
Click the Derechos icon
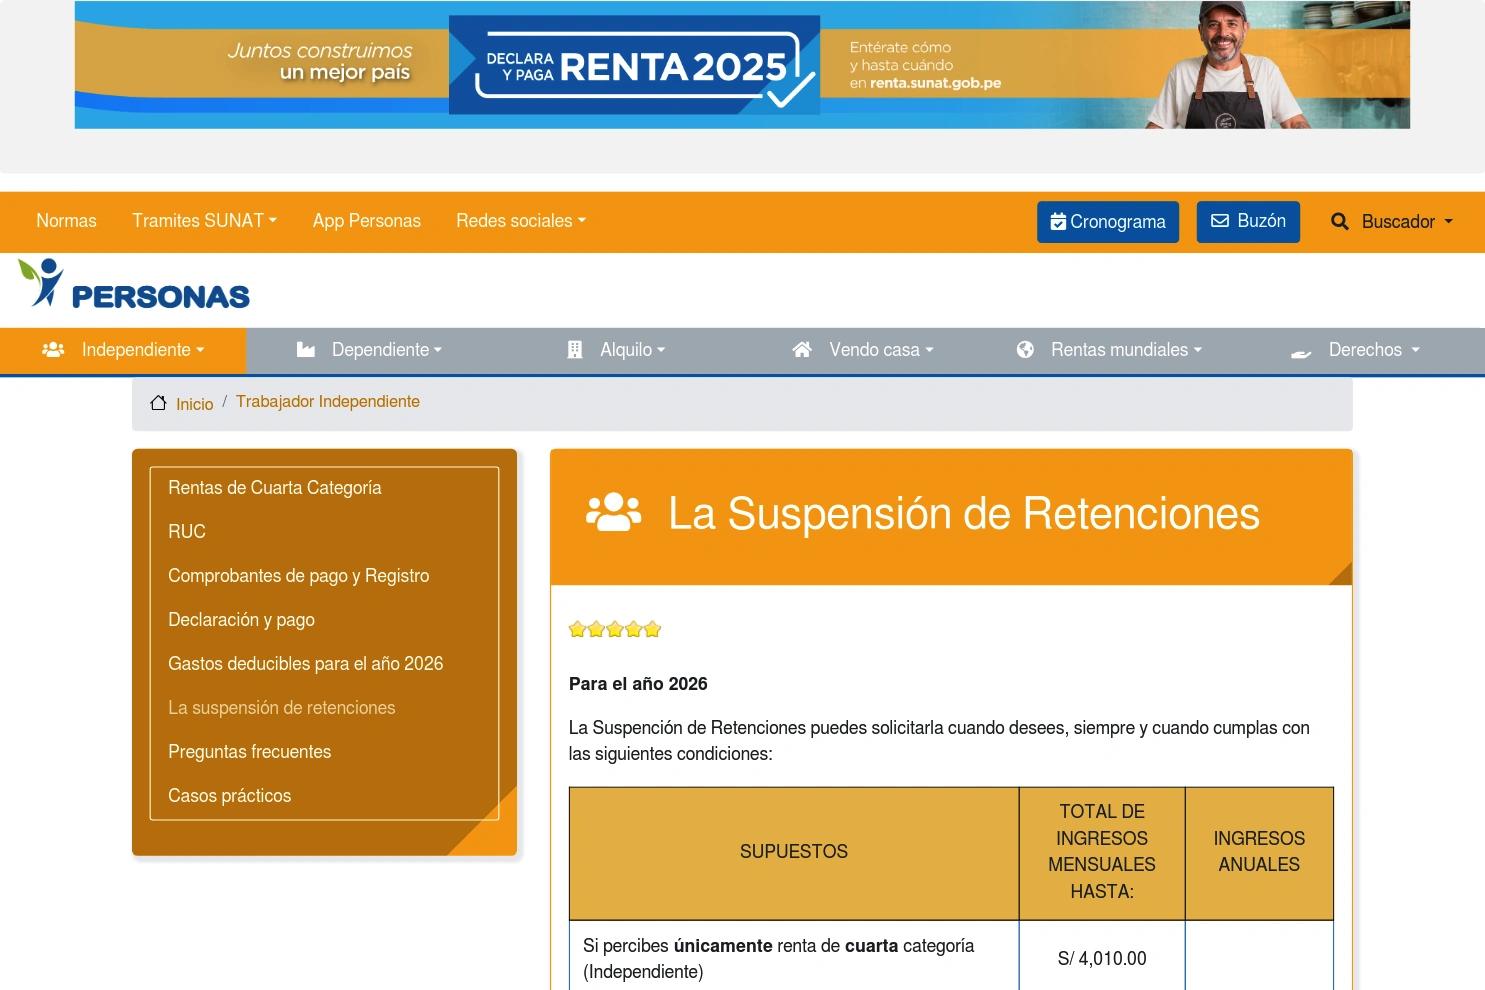tap(1301, 352)
